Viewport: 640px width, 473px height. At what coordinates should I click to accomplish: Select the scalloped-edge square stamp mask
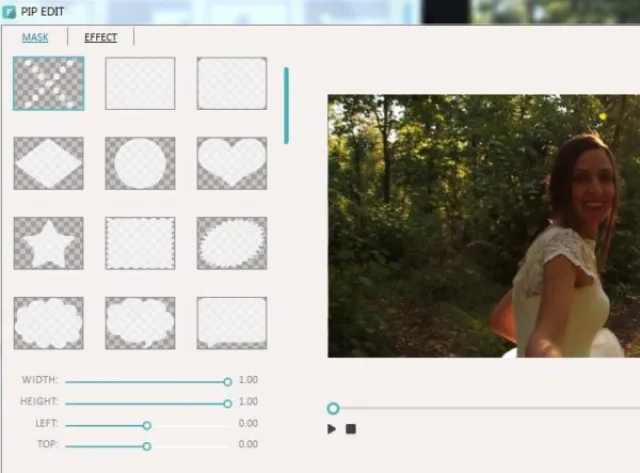pos(140,243)
